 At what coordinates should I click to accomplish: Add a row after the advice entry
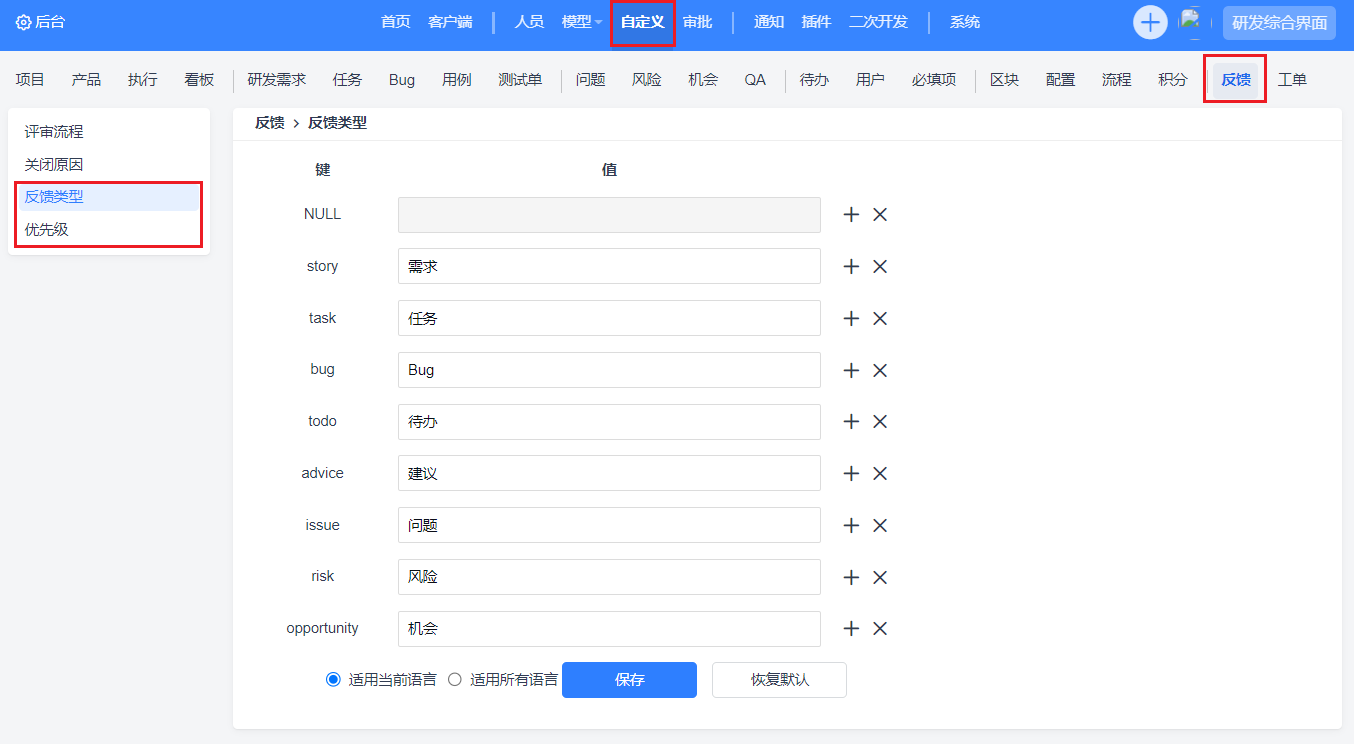[x=851, y=474]
